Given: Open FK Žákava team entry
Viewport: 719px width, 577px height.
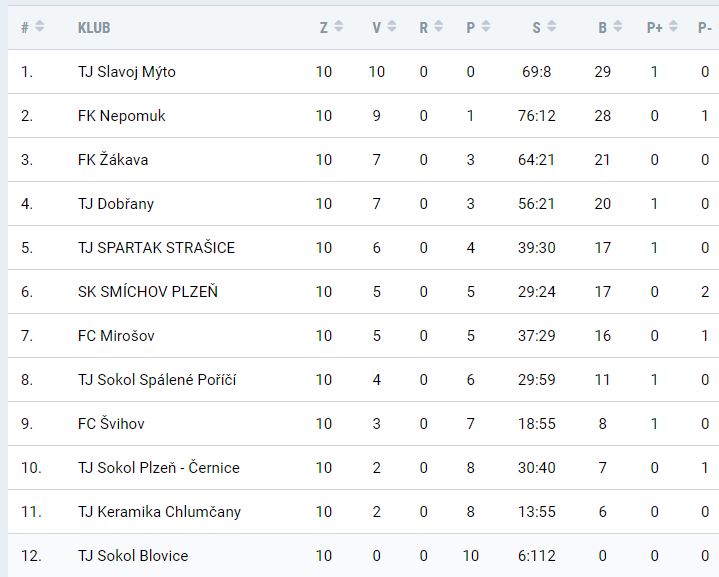Looking at the screenshot, I should 113,160.
